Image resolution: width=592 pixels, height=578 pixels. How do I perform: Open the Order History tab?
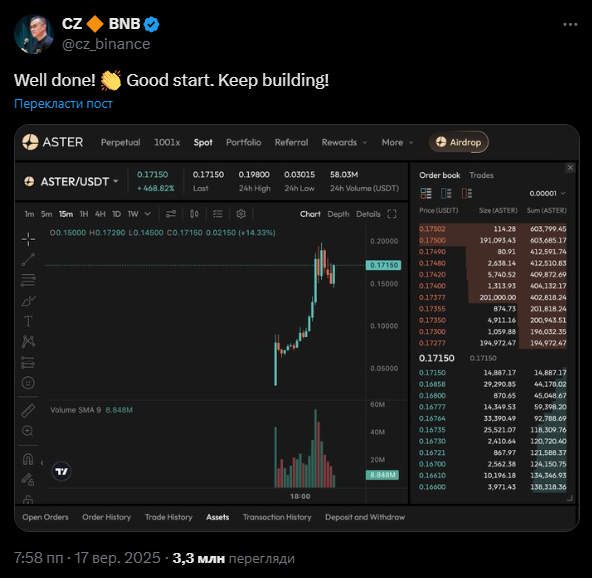pyautogui.click(x=106, y=517)
